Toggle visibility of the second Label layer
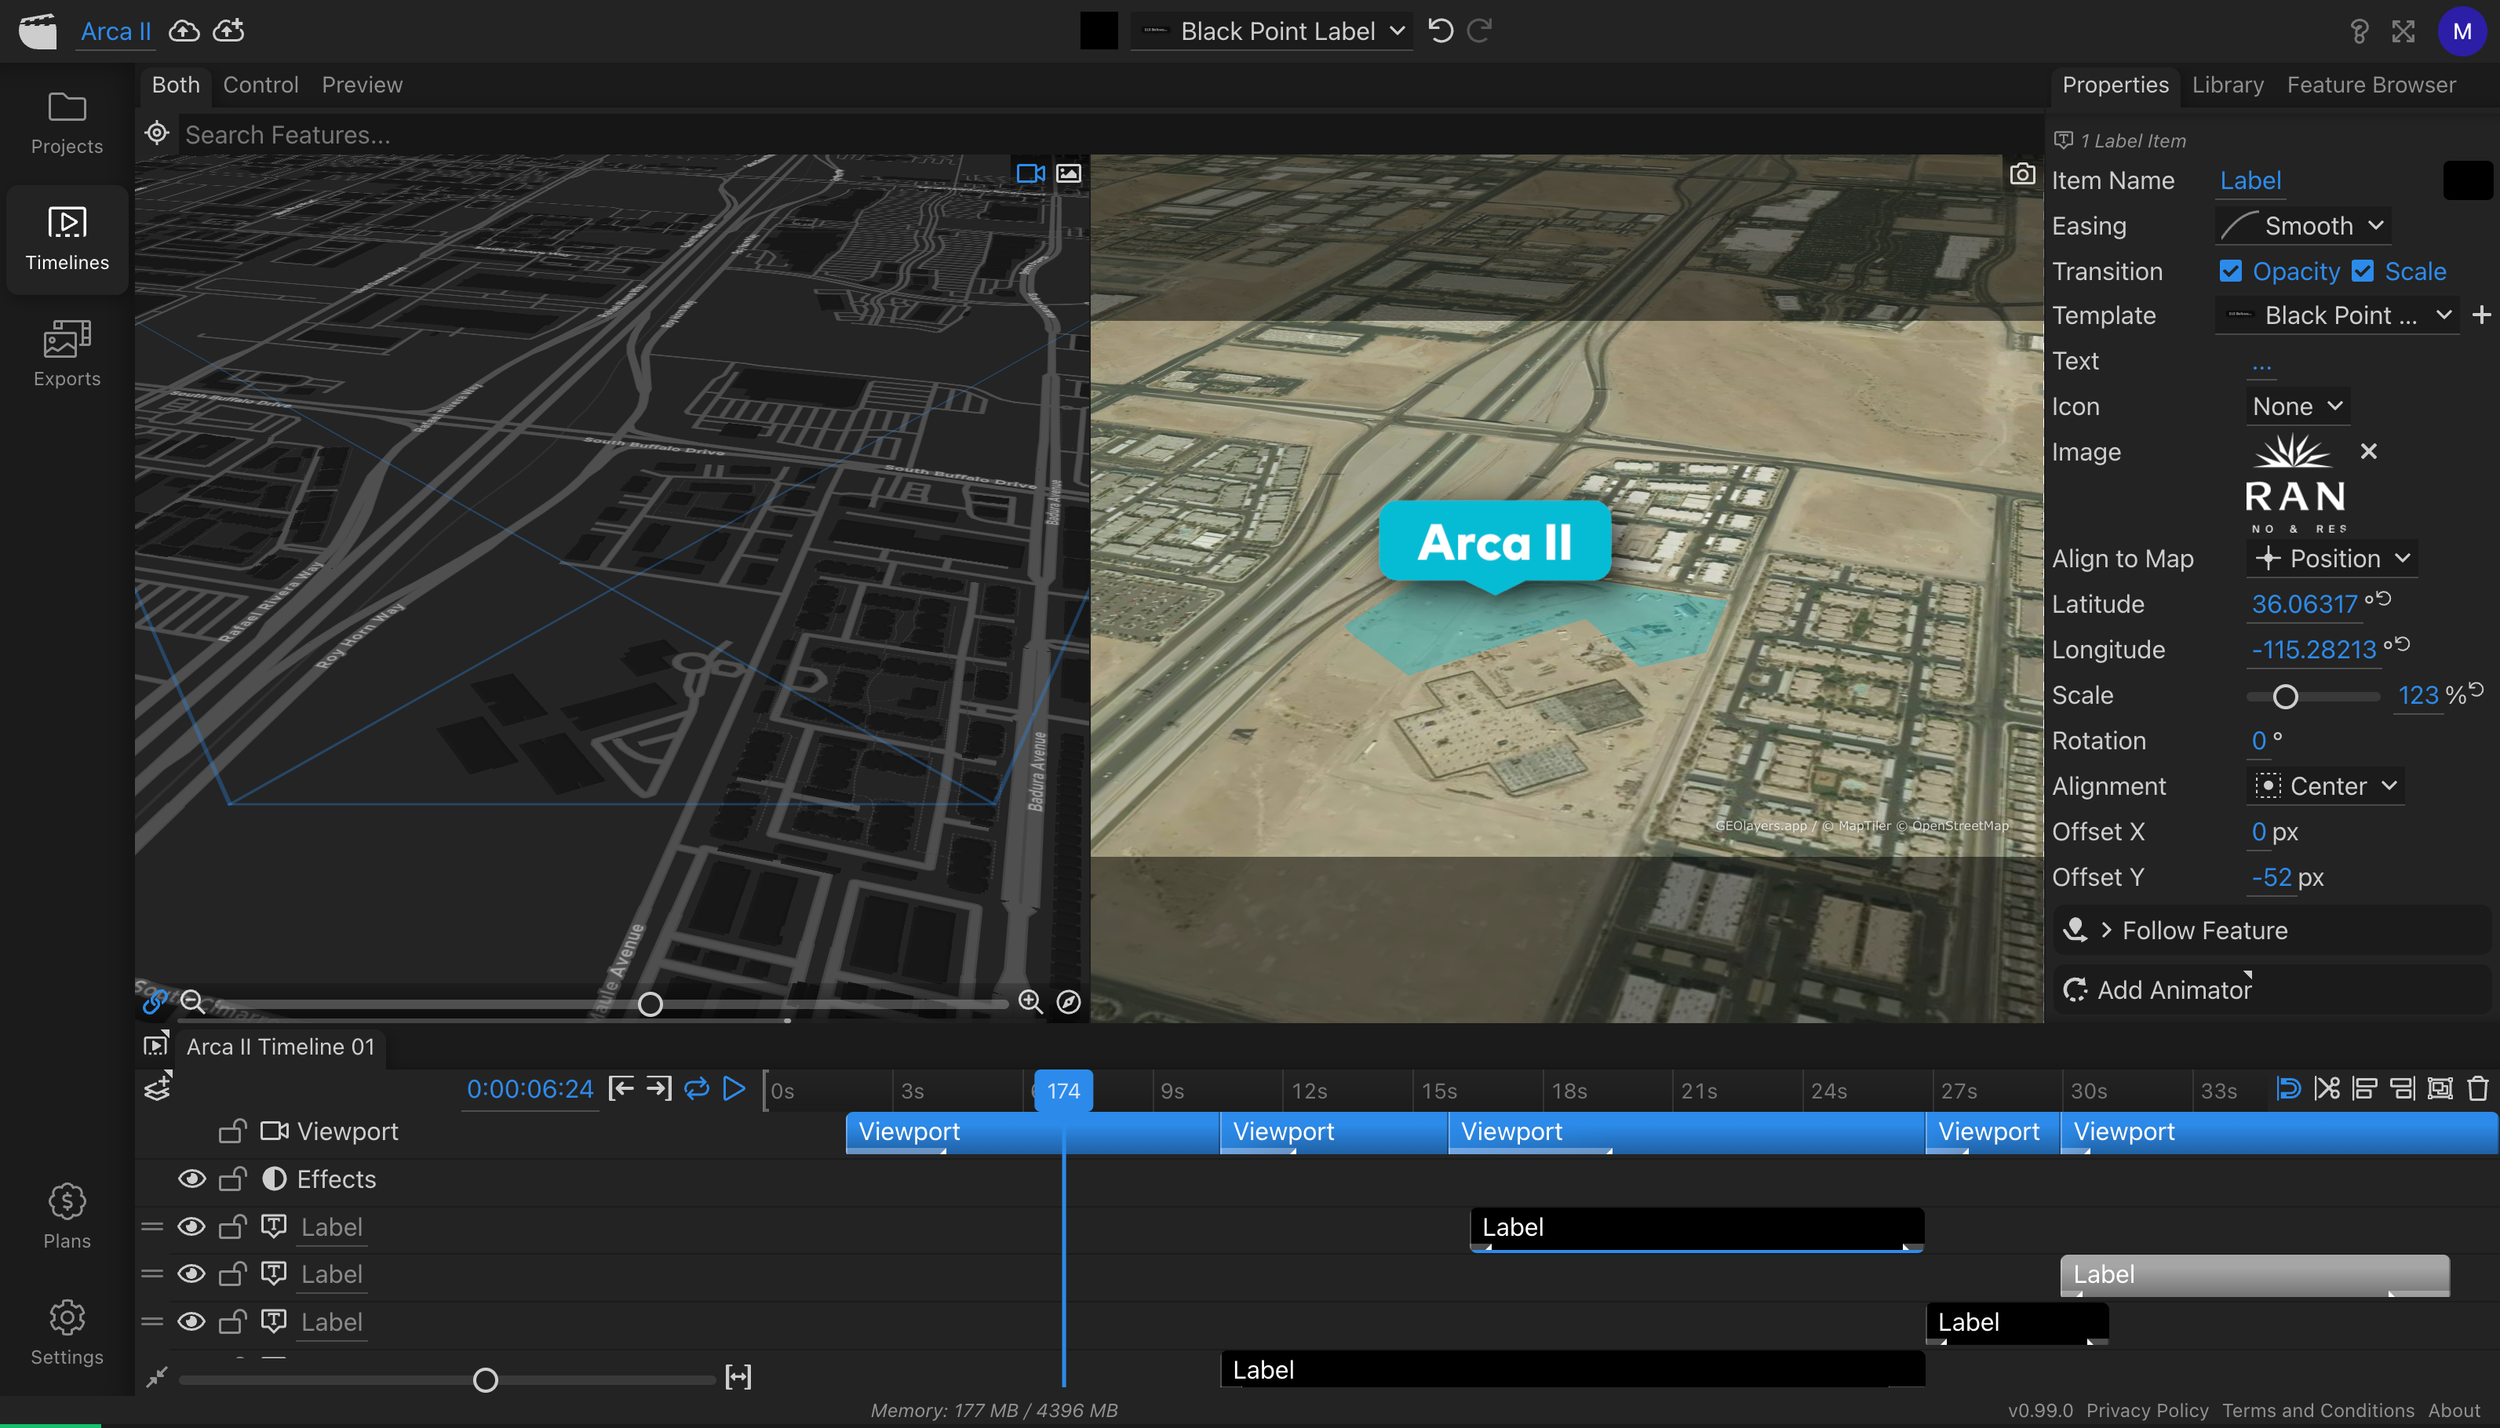The image size is (2500, 1428). pyautogui.click(x=192, y=1274)
